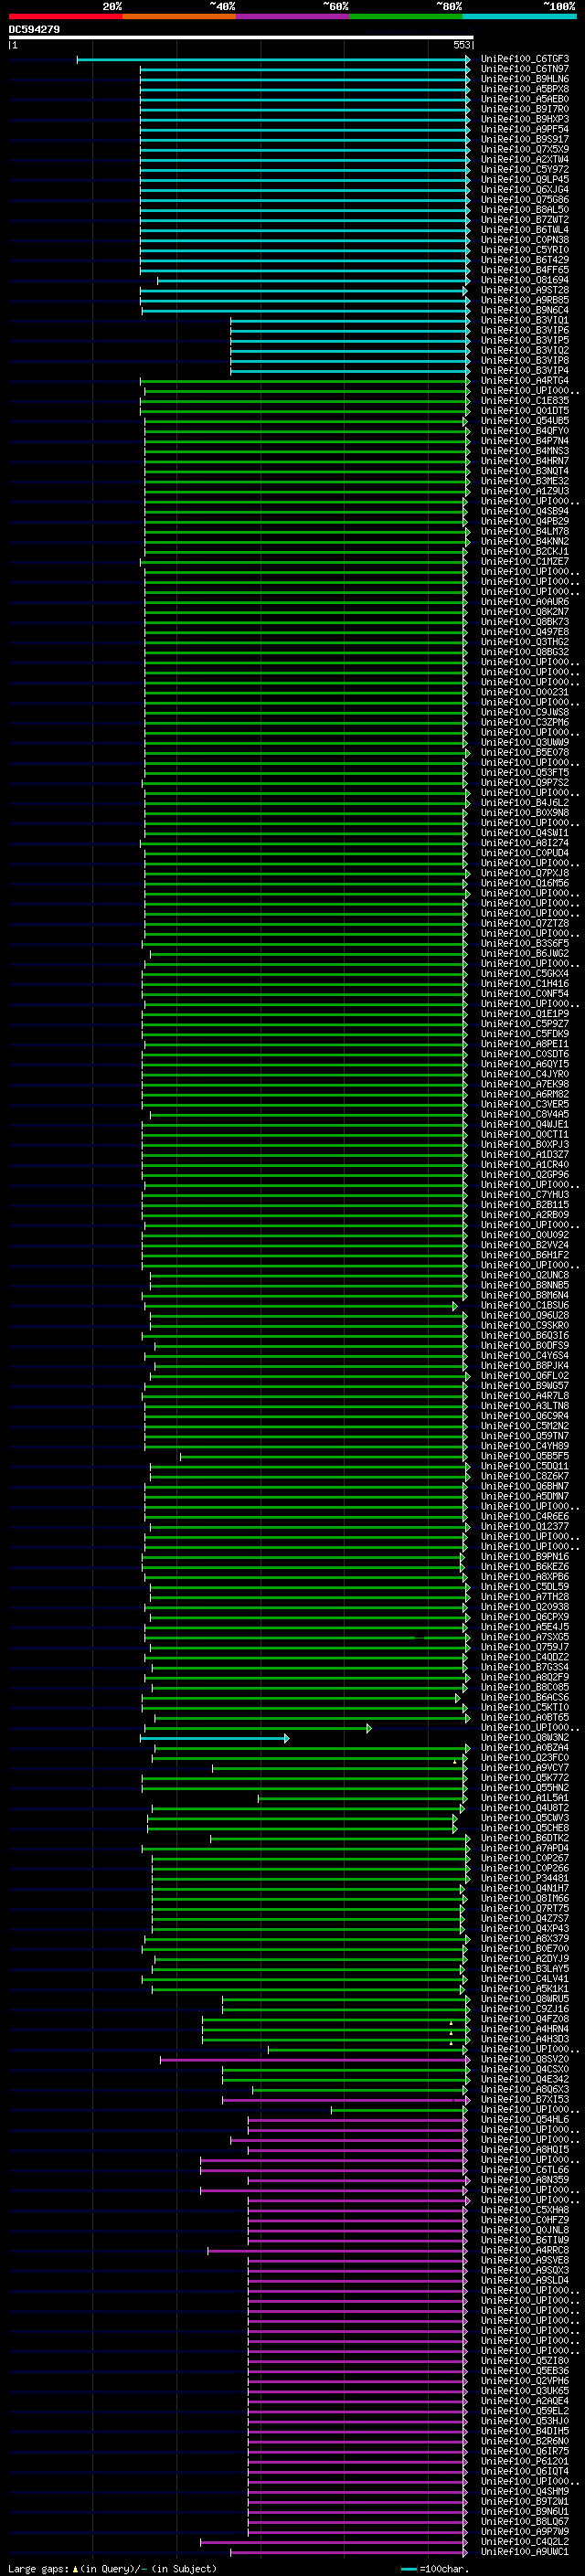Viewport: 585px width, 2576px height.
Task: Select the UniRef100_C6TGF3 hit label
Action: [x=524, y=59]
